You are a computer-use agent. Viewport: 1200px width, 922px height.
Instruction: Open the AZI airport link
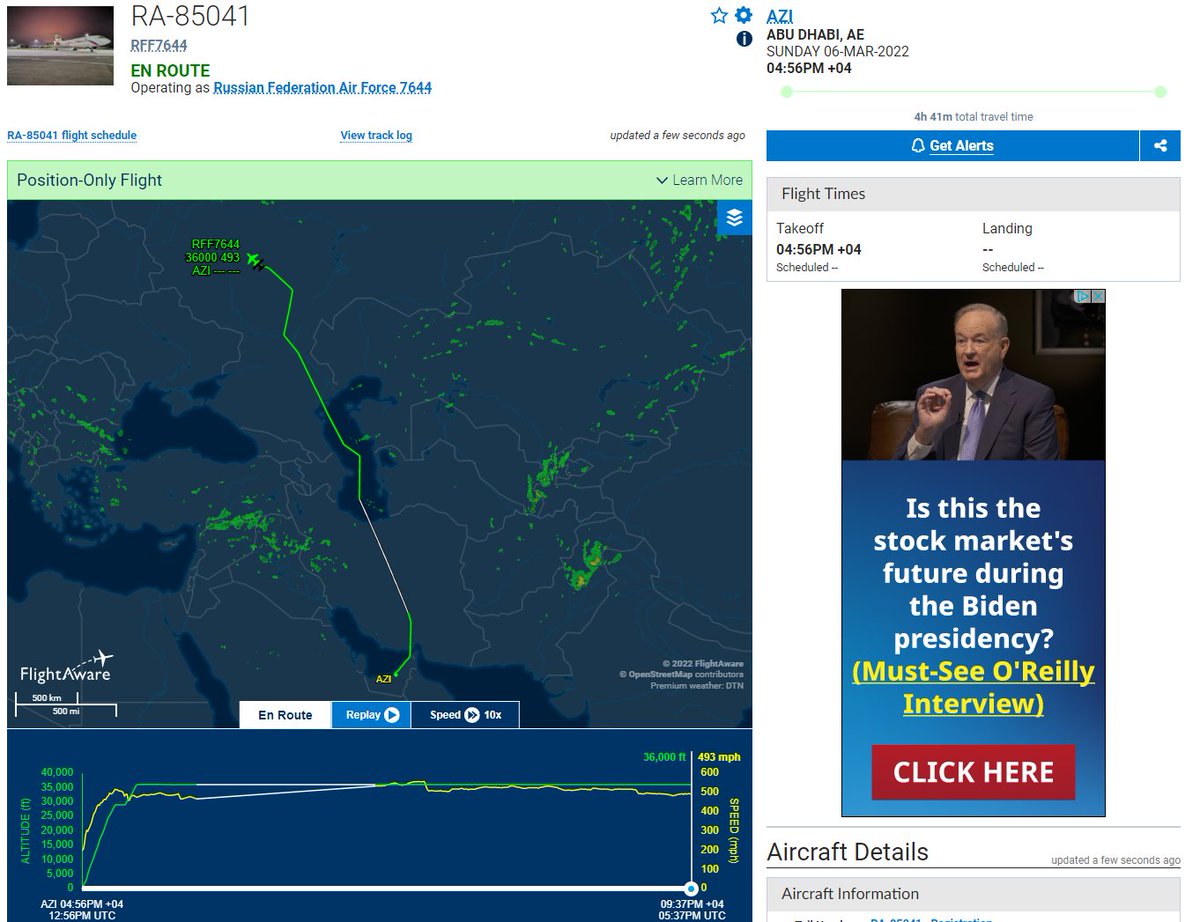point(779,17)
